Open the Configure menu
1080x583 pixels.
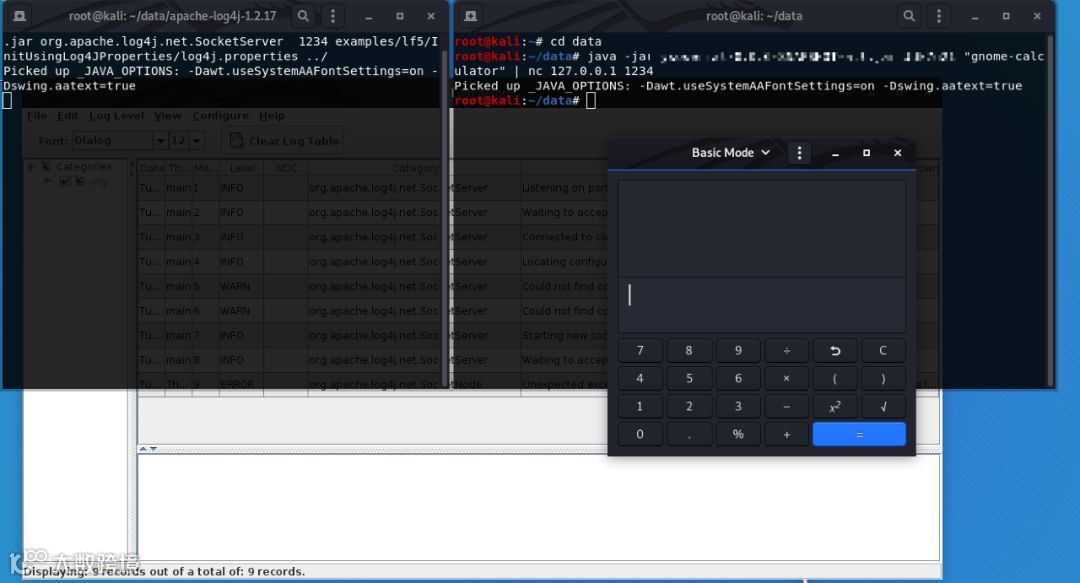coord(220,115)
